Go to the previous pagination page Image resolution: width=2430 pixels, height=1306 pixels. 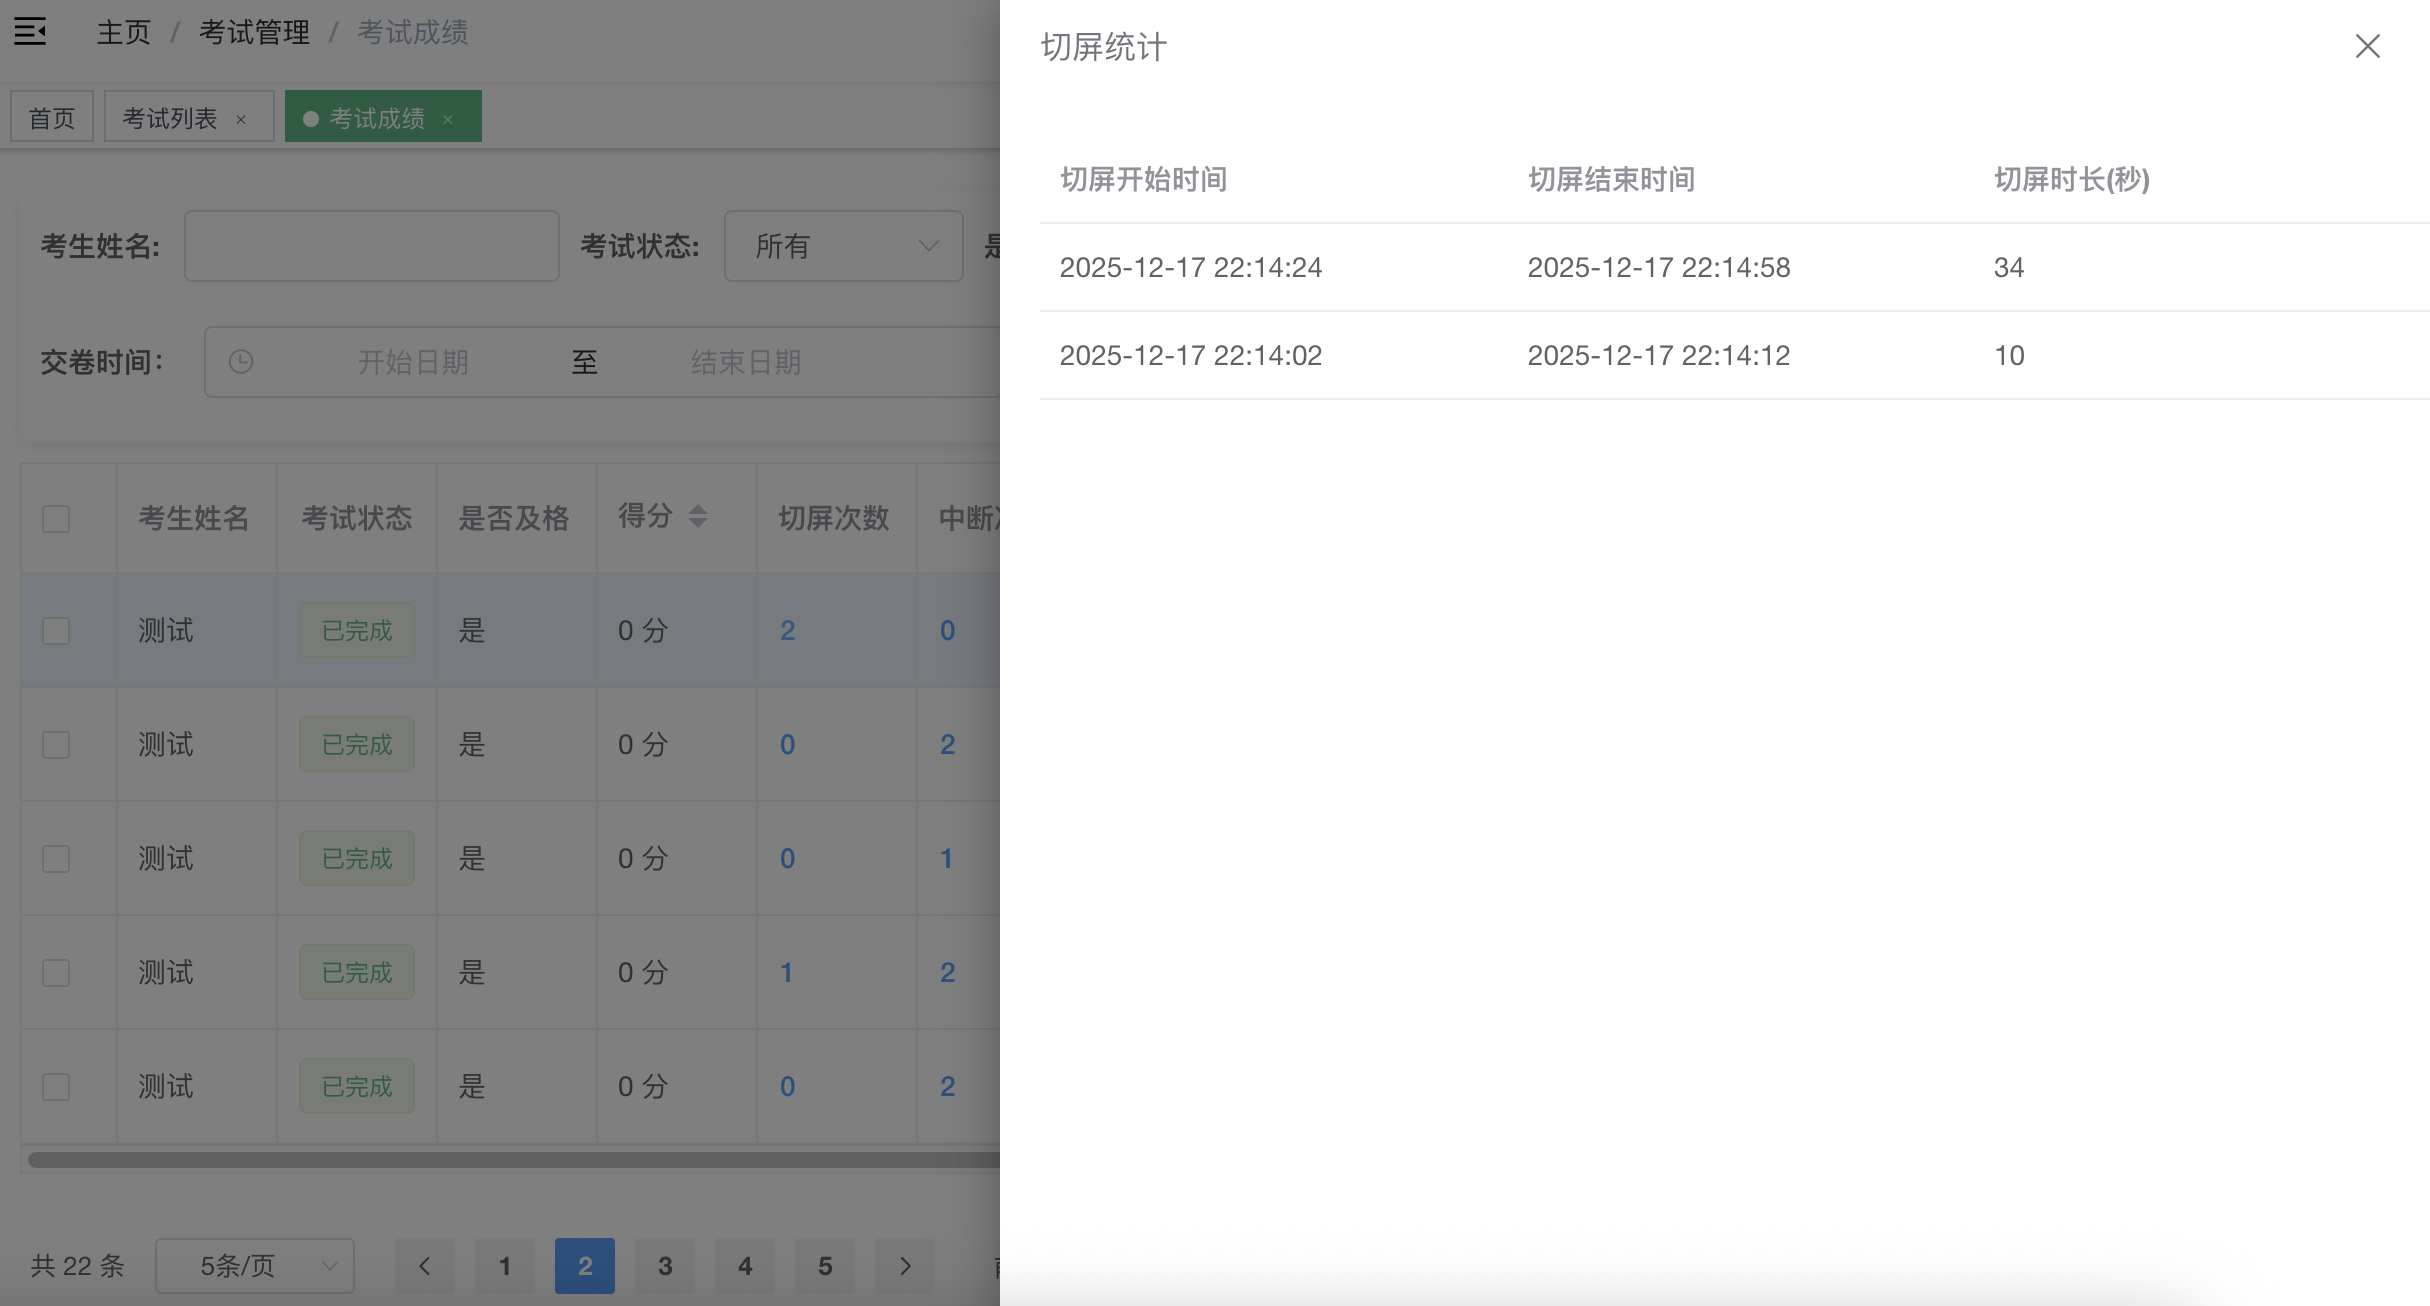(x=424, y=1265)
